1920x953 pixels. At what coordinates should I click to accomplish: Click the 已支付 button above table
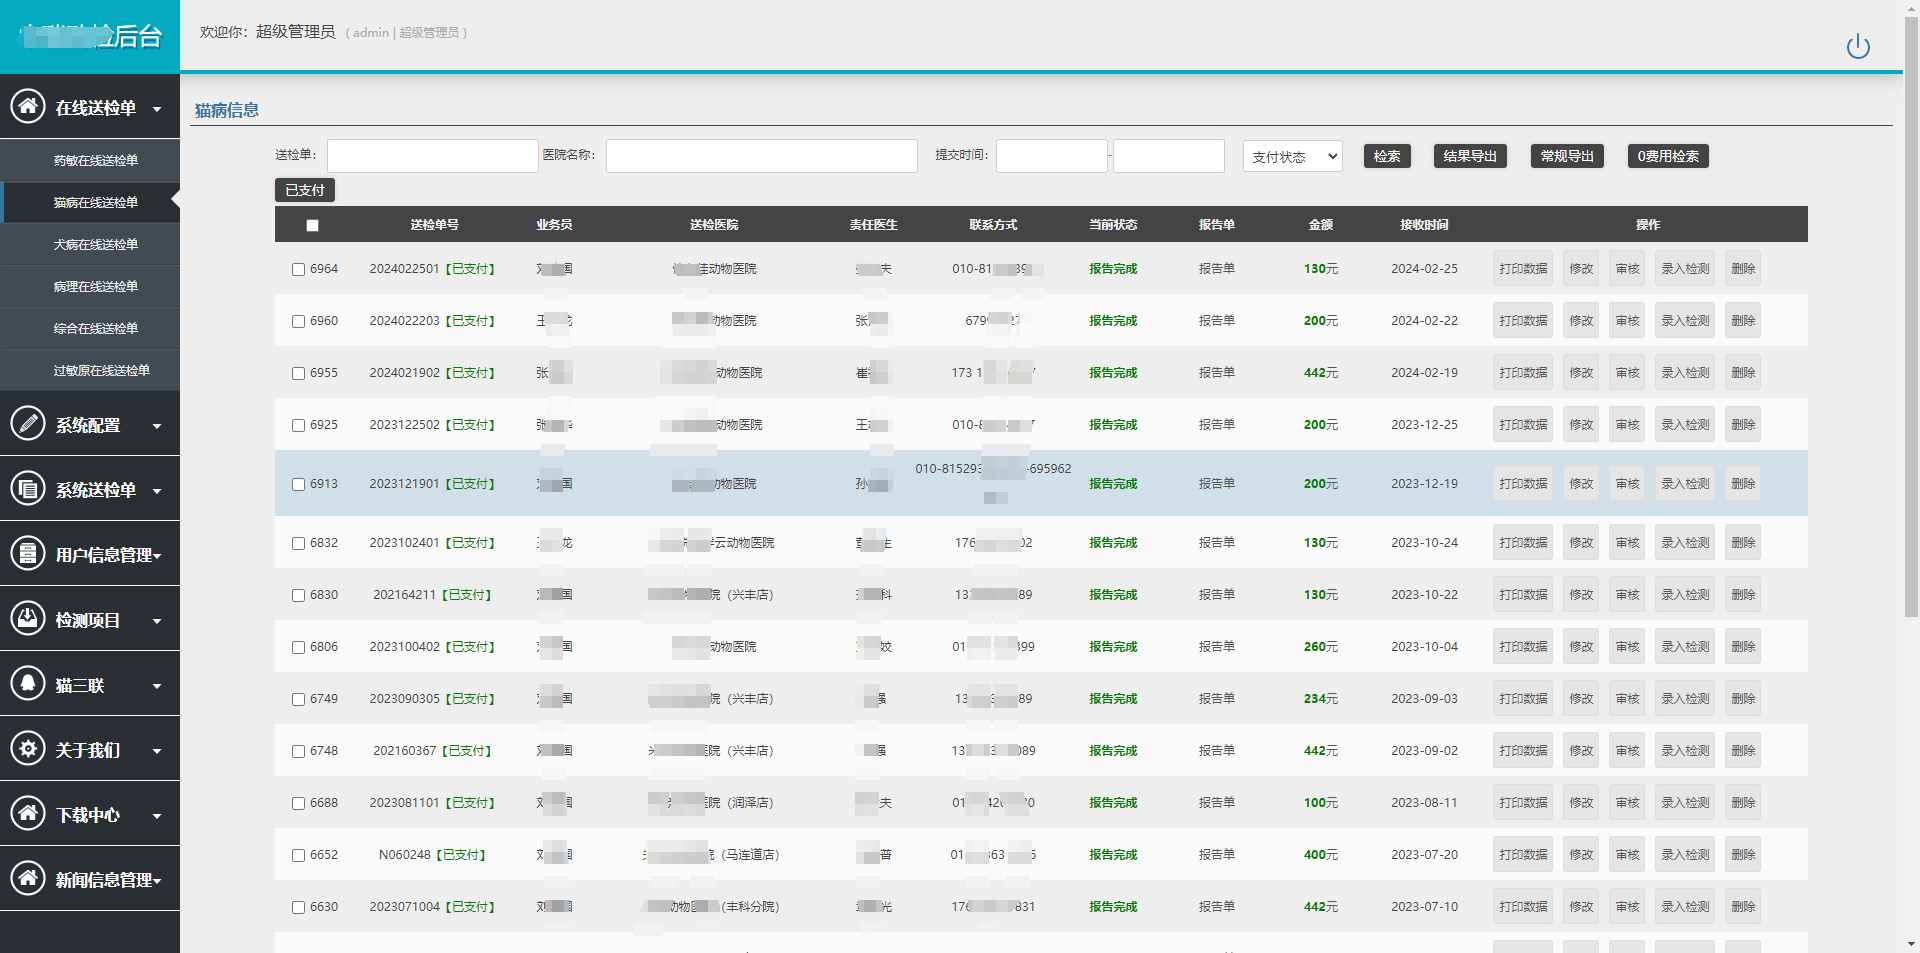305,190
